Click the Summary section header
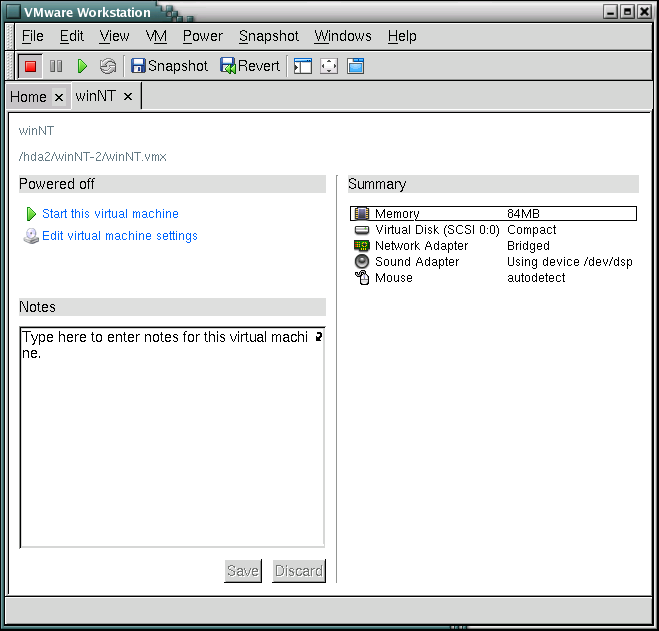Viewport: 659px width, 631px height. [x=493, y=184]
